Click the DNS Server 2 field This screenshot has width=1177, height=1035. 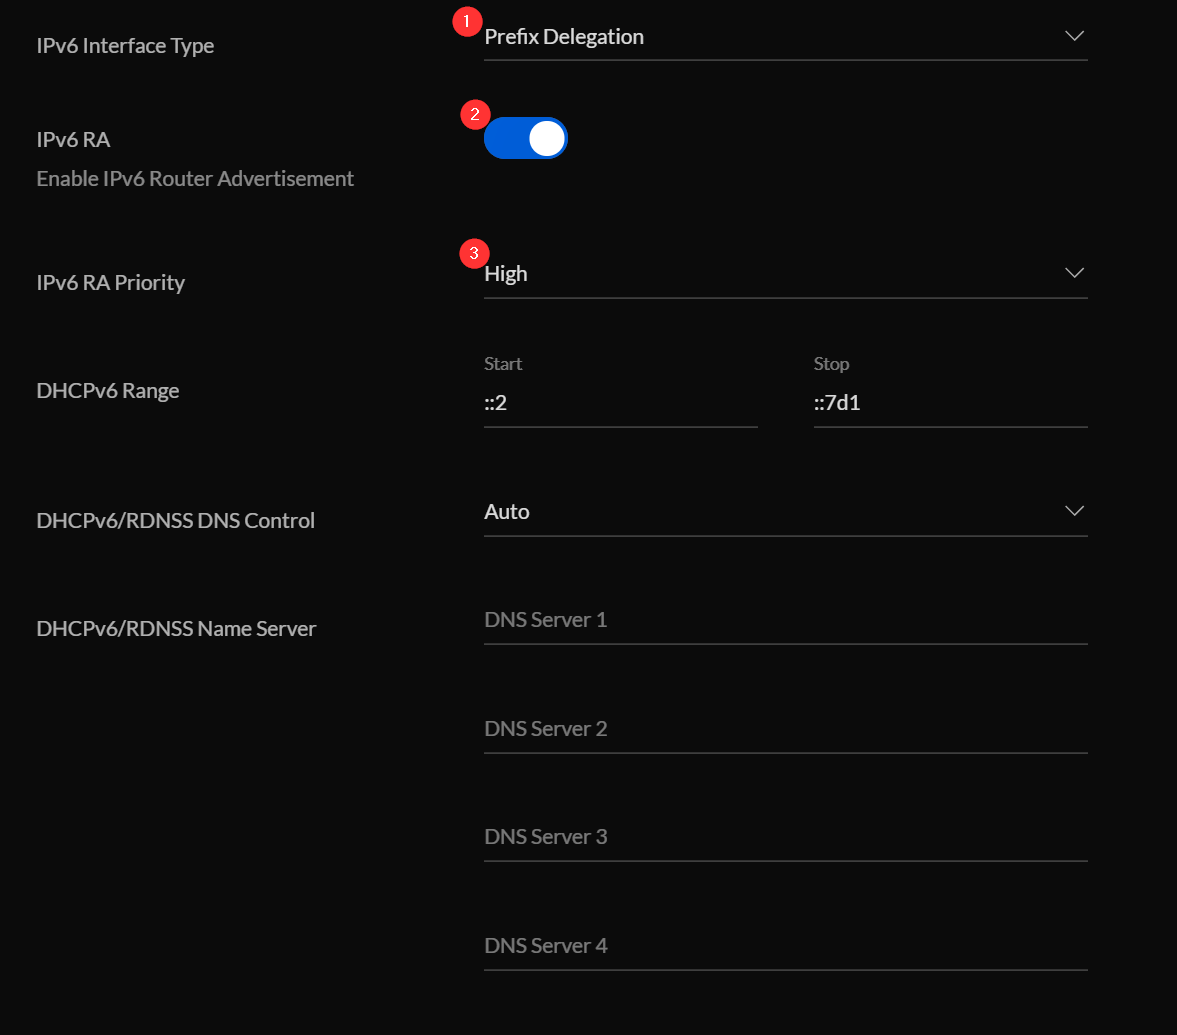point(785,729)
